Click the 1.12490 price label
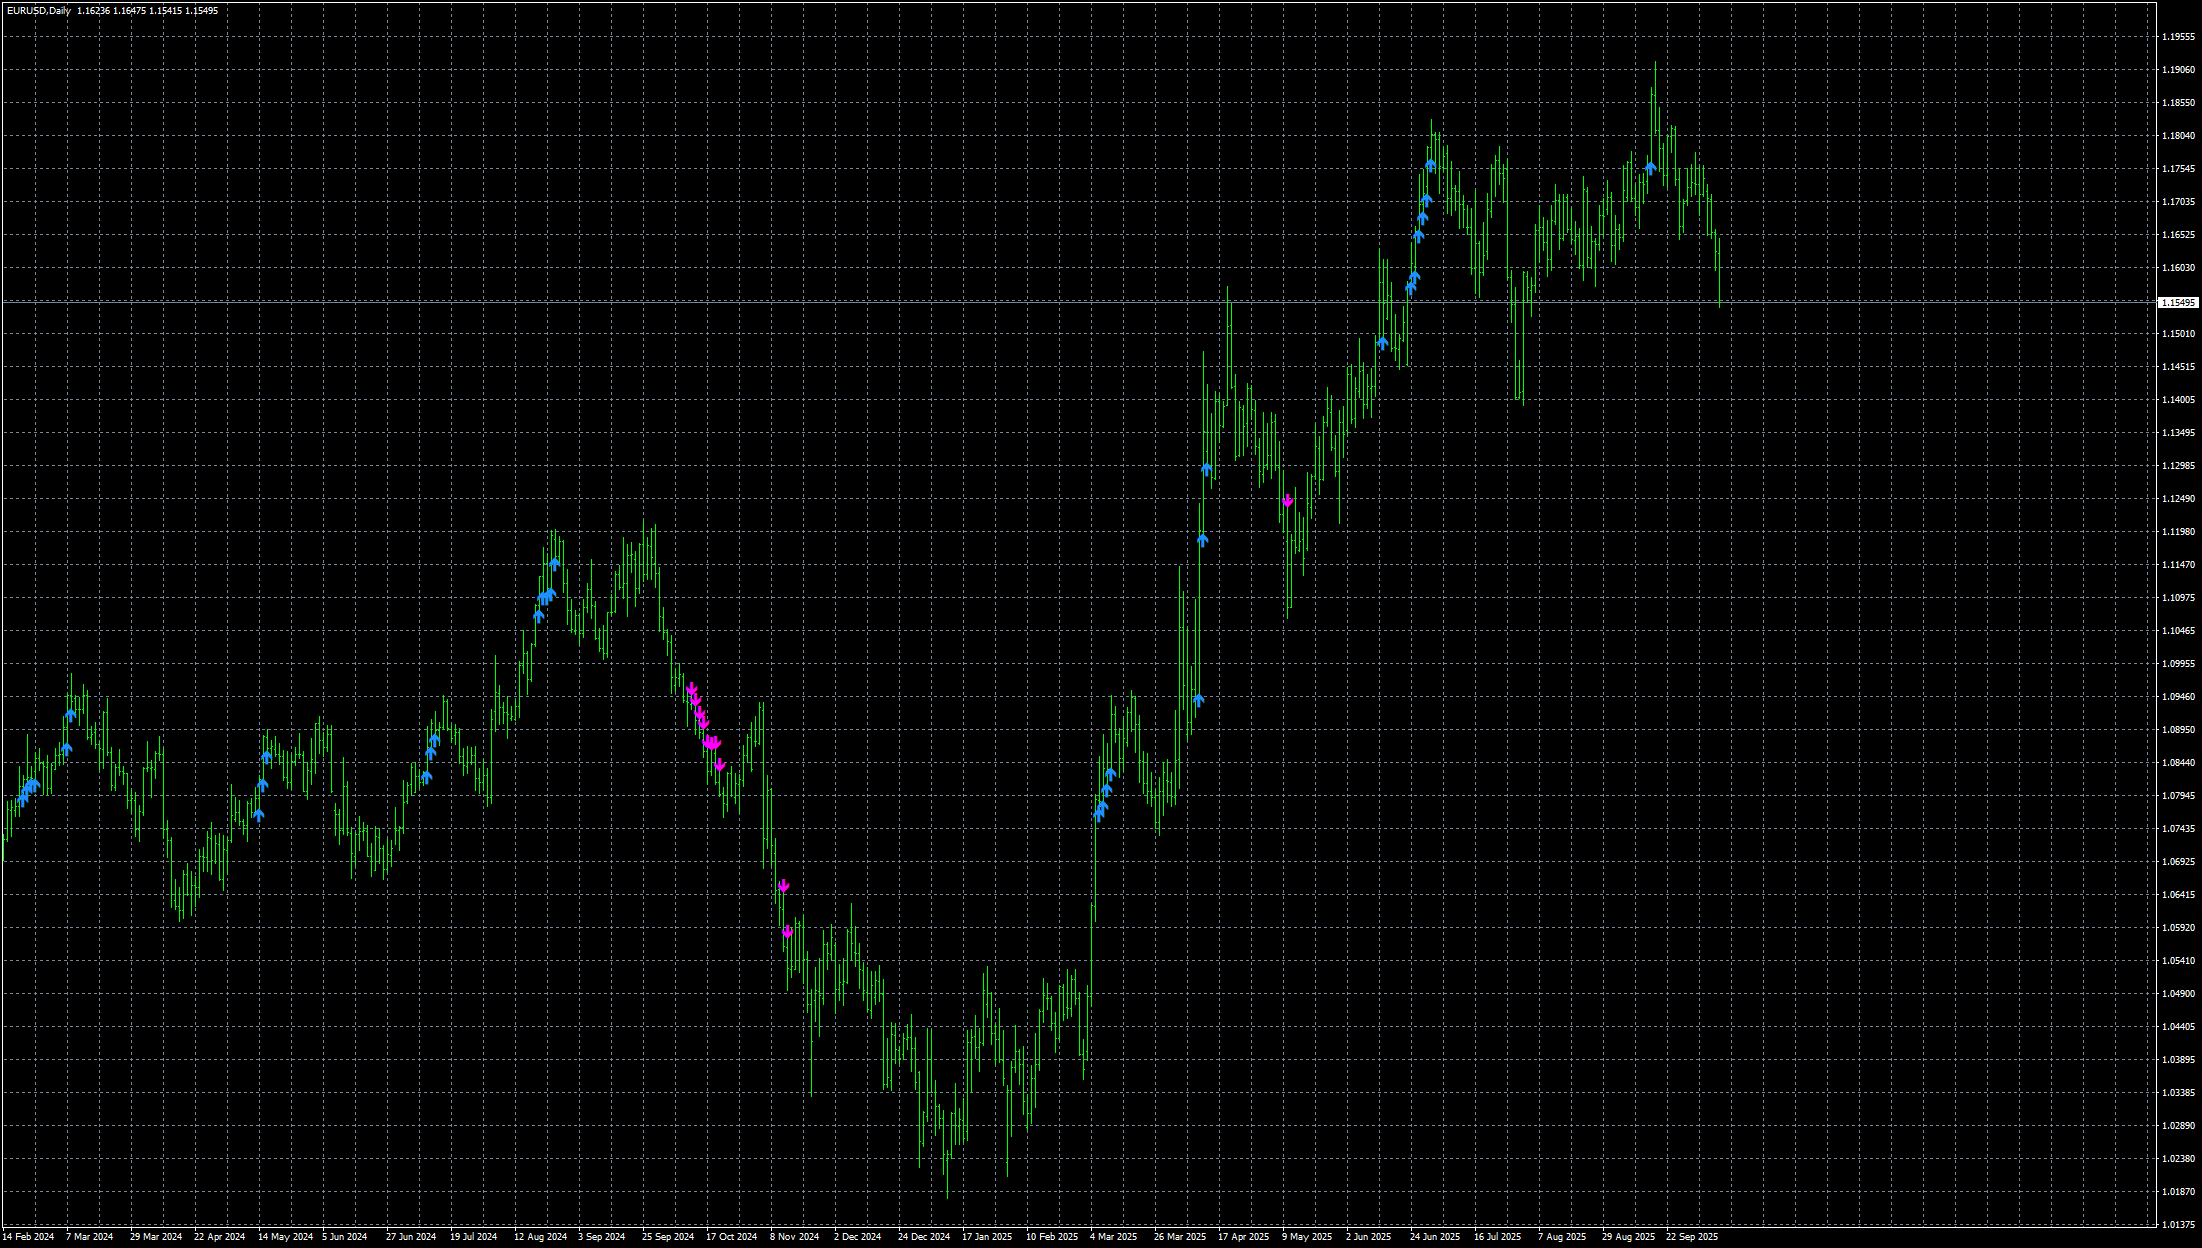 [x=2178, y=498]
